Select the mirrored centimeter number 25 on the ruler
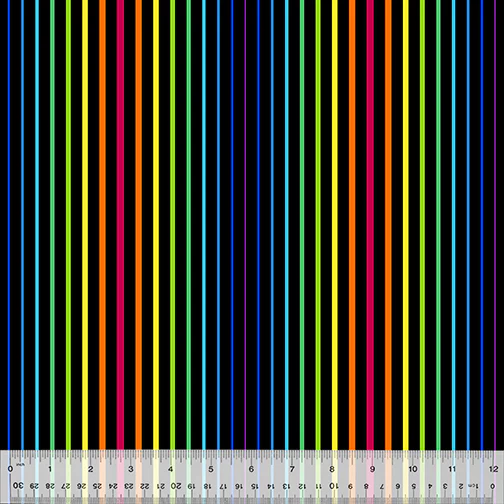504x504 pixels. point(97,486)
